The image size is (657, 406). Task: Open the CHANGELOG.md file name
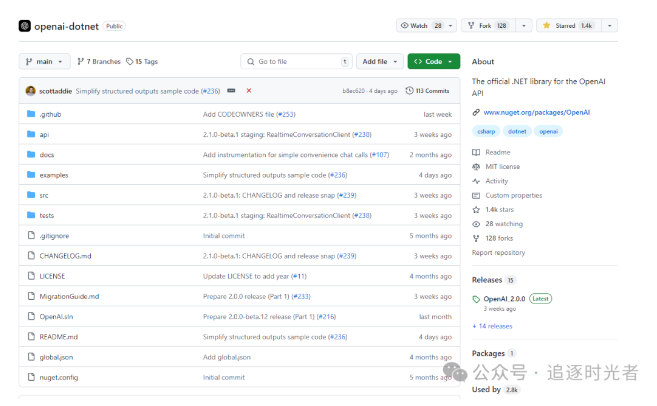65,256
